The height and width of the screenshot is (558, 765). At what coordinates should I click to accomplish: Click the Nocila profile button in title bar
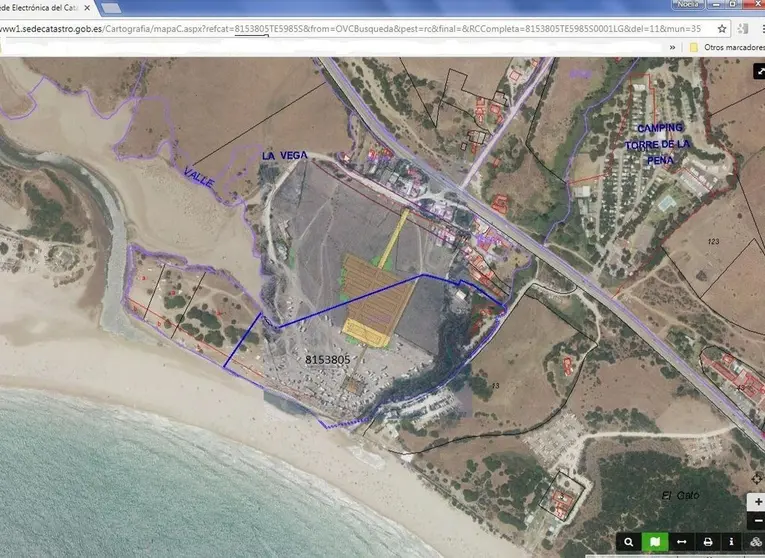point(687,4)
